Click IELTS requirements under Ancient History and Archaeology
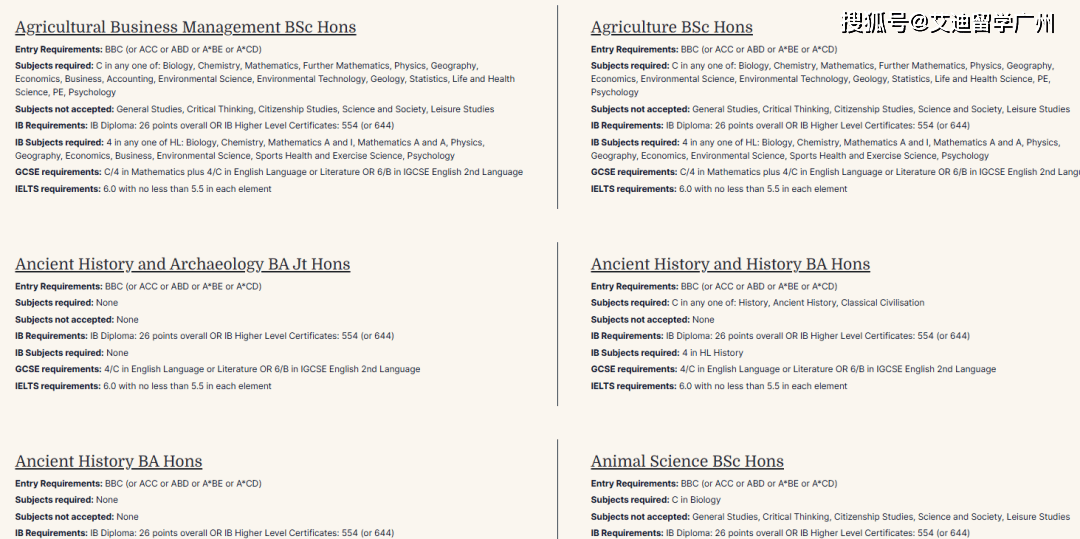 tap(143, 386)
